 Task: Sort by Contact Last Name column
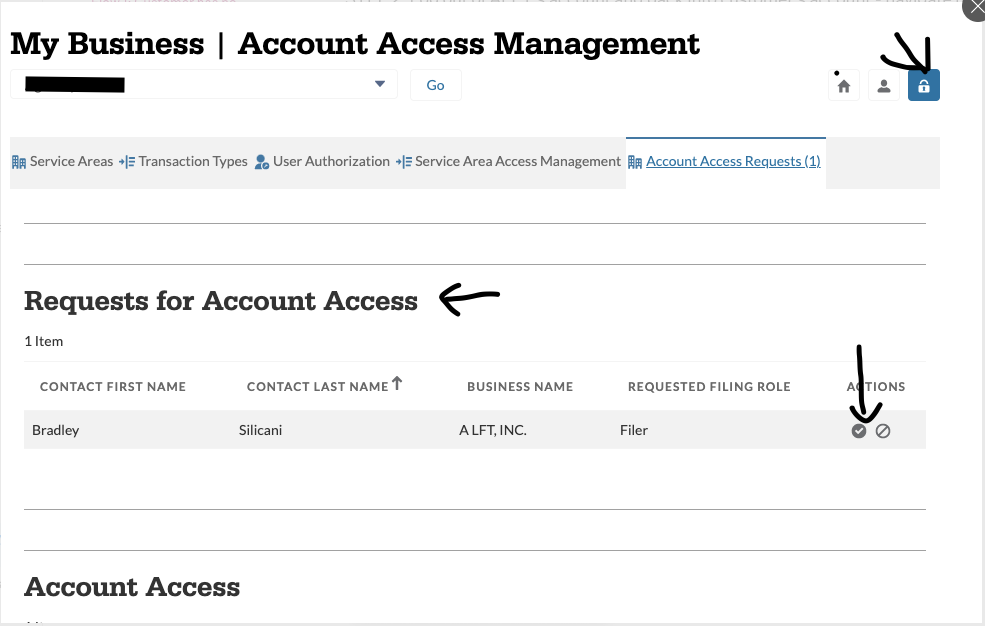tap(317, 387)
